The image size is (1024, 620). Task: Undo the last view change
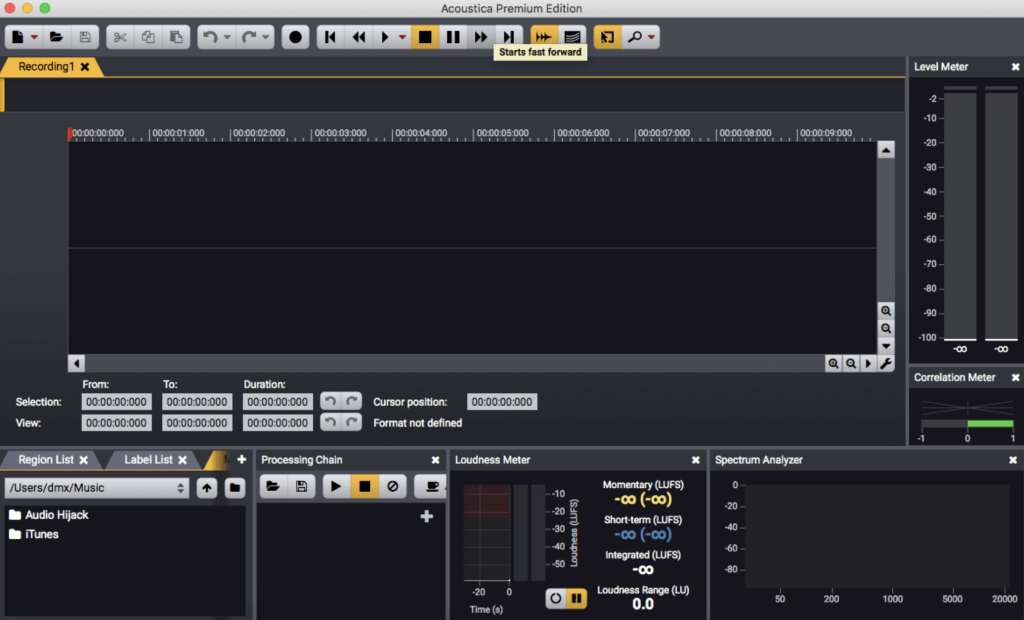point(330,422)
